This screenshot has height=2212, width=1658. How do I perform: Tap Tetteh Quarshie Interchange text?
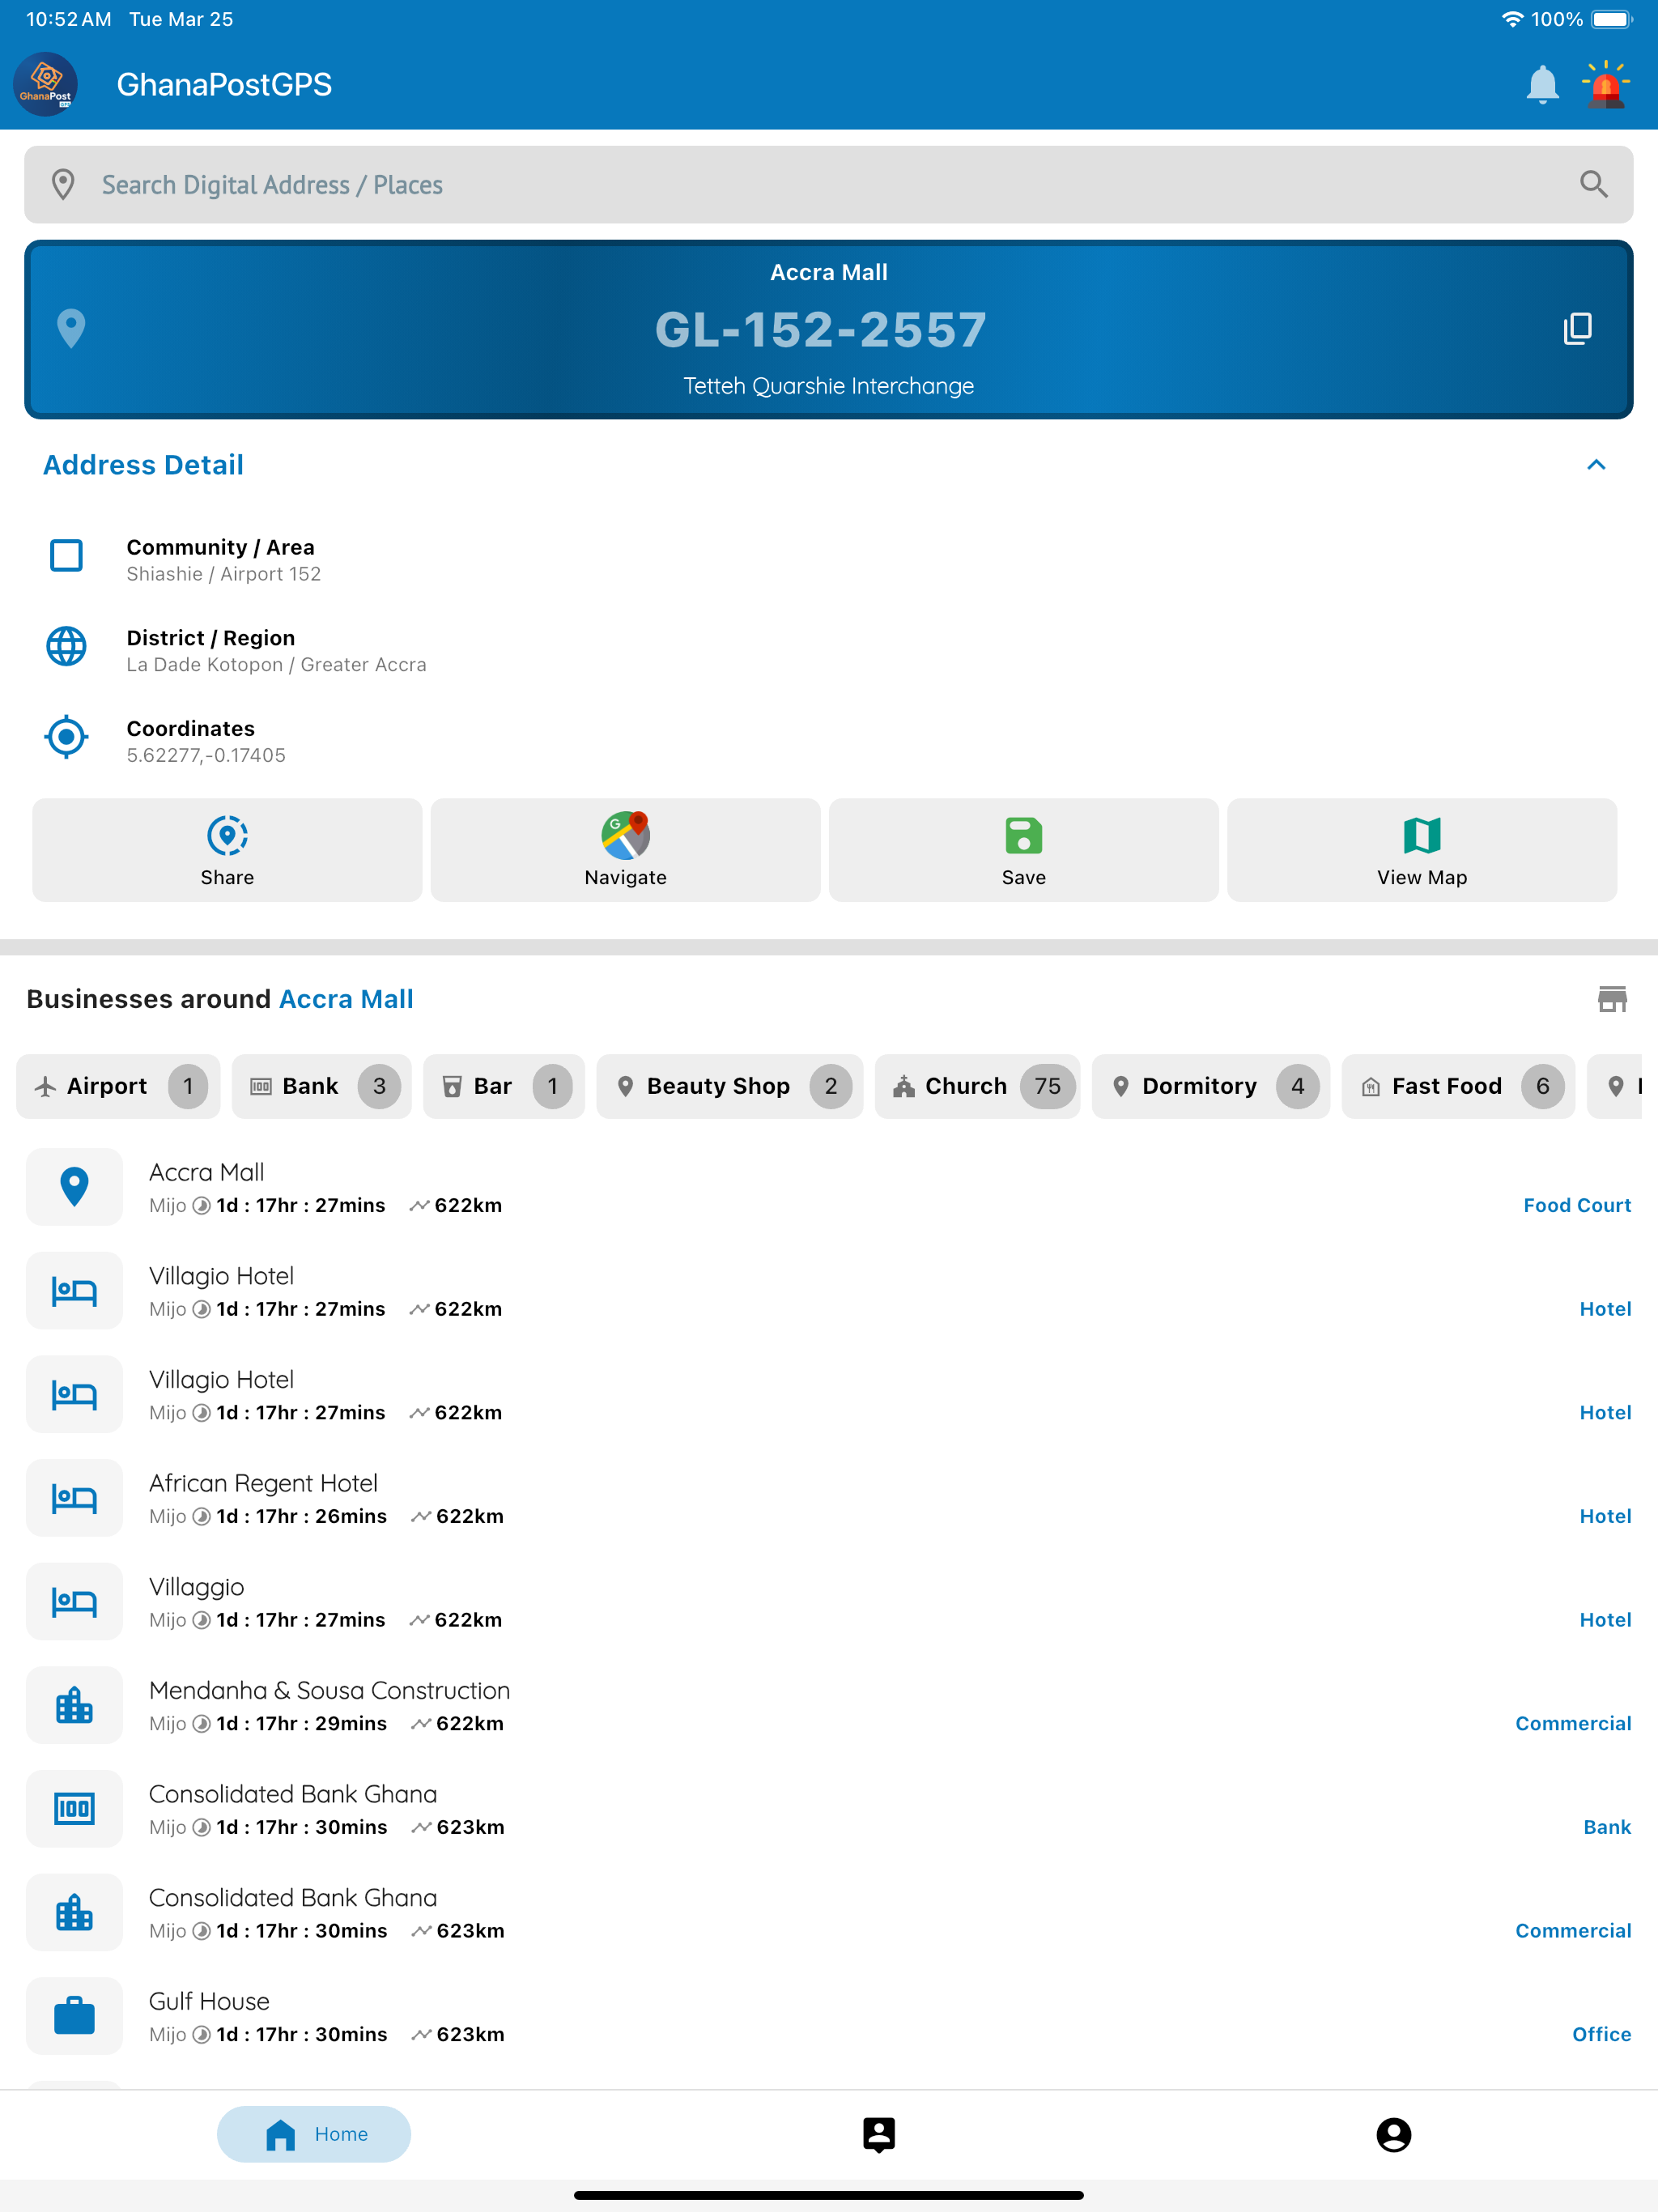click(x=828, y=386)
